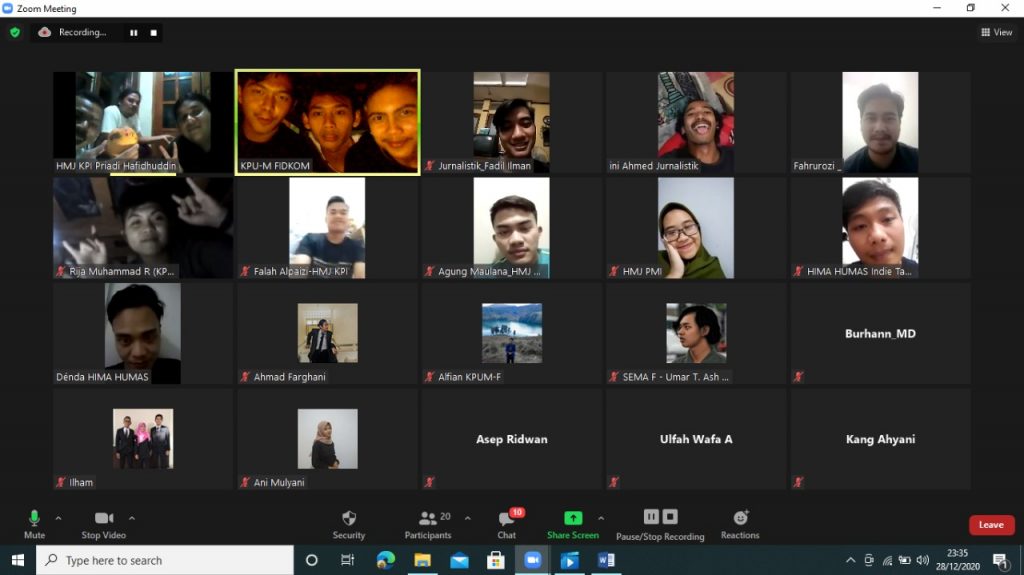Screen dimensions: 1024x575
Task: Open the Reactions emoji menu
Action: 740,523
